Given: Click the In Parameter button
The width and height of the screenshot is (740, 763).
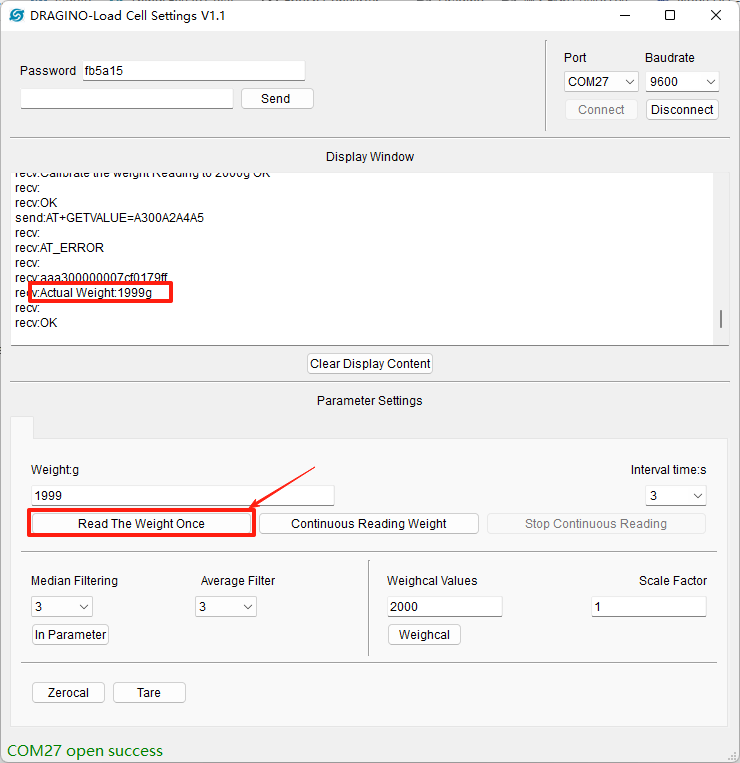Looking at the screenshot, I should 70,635.
